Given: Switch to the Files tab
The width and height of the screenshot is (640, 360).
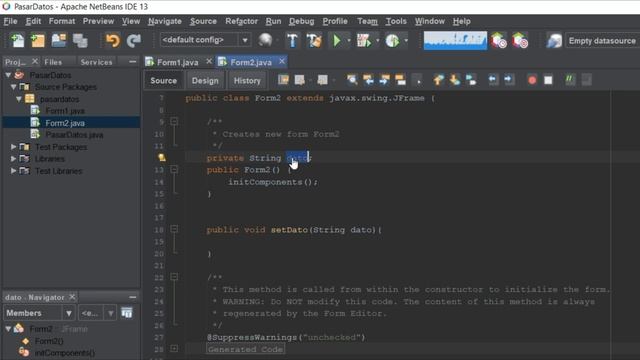Looking at the screenshot, I should click(x=53, y=62).
